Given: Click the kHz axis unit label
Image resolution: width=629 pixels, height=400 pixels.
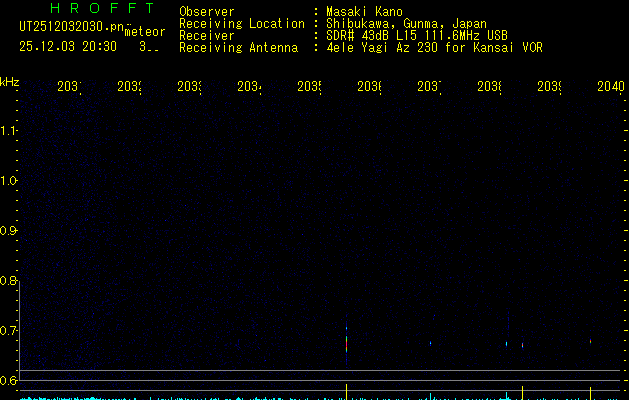Looking at the screenshot, I should [10, 81].
